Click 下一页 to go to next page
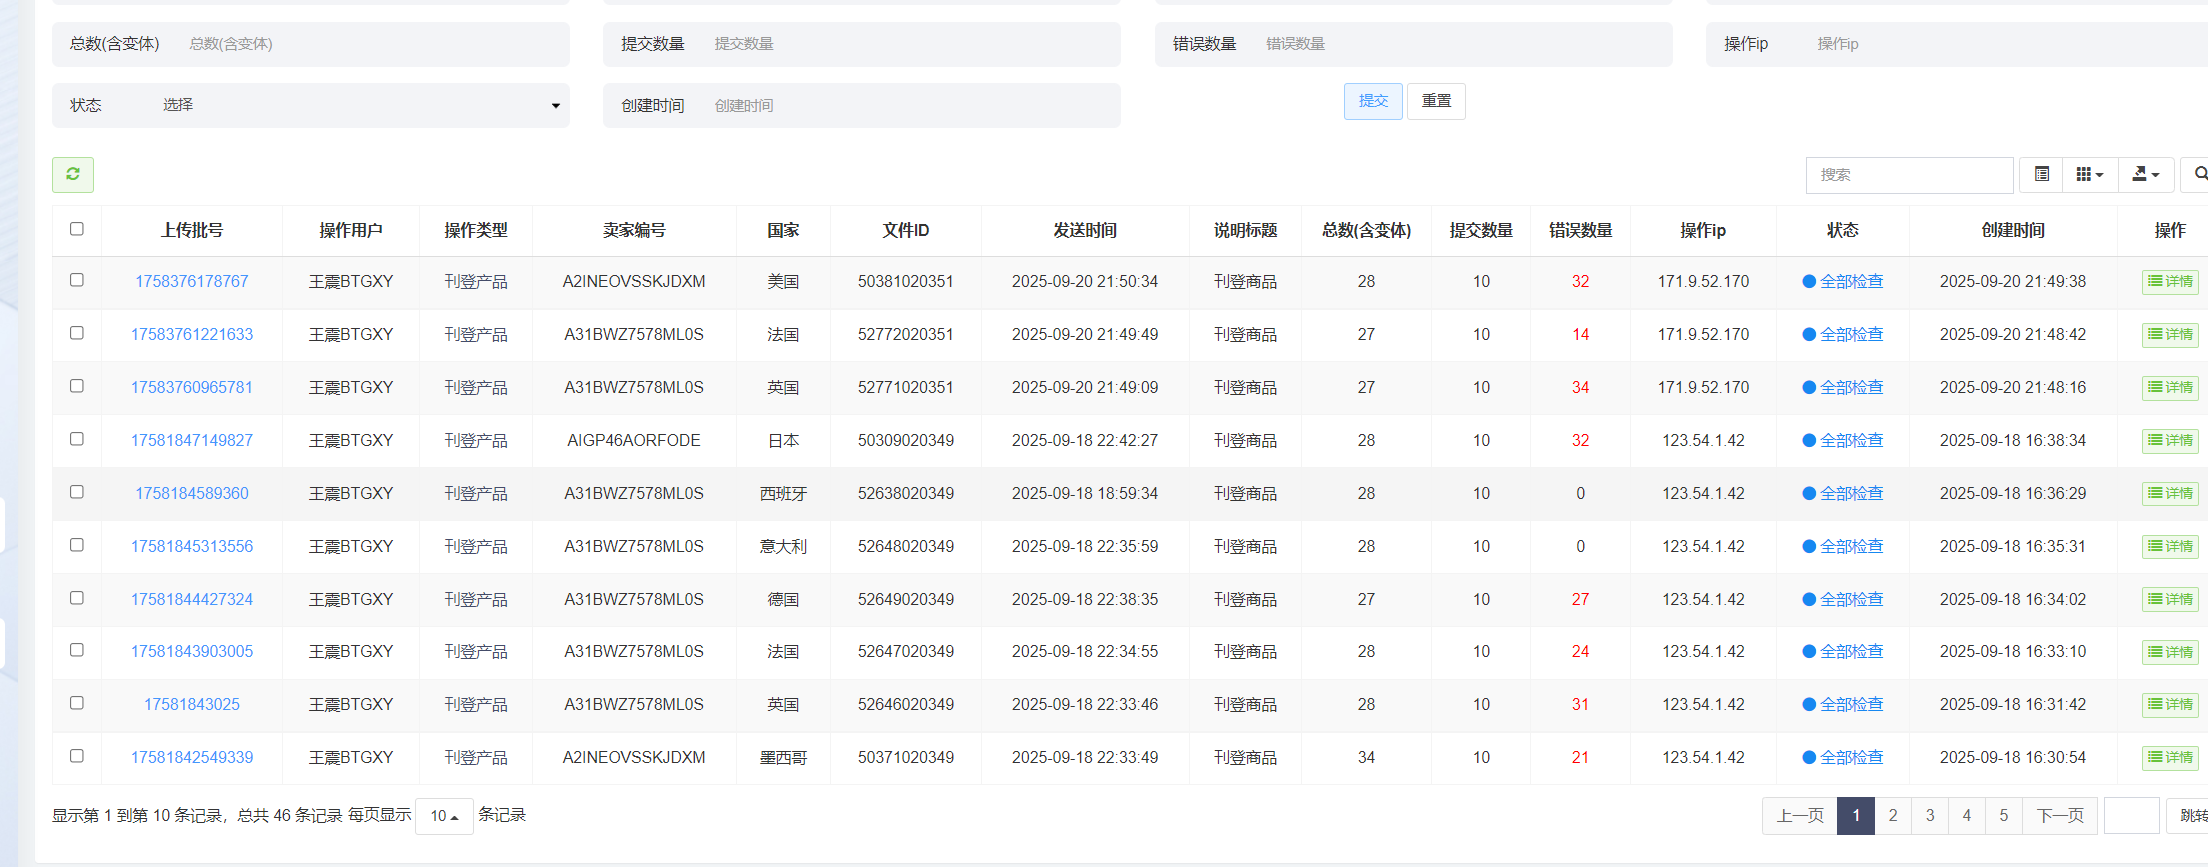This screenshot has width=2208, height=867. (x=2060, y=816)
